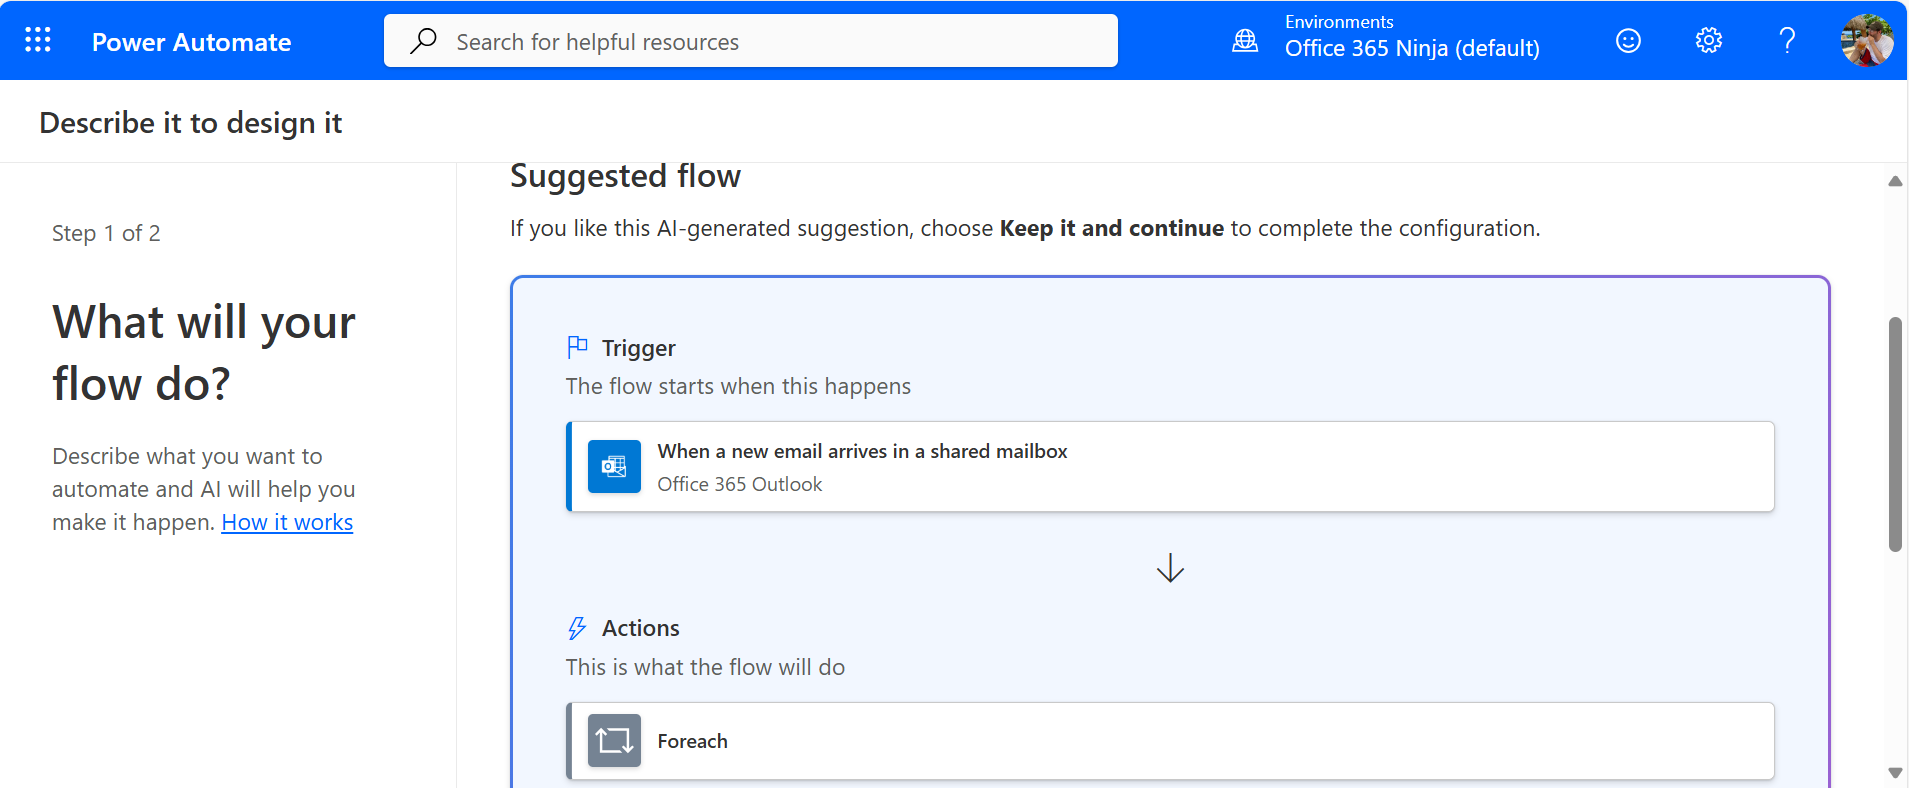
Task: Click 'This is what the flow will do' text
Action: (x=705, y=667)
